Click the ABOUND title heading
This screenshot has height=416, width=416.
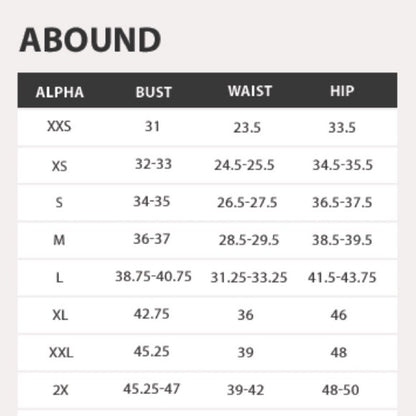coord(90,40)
